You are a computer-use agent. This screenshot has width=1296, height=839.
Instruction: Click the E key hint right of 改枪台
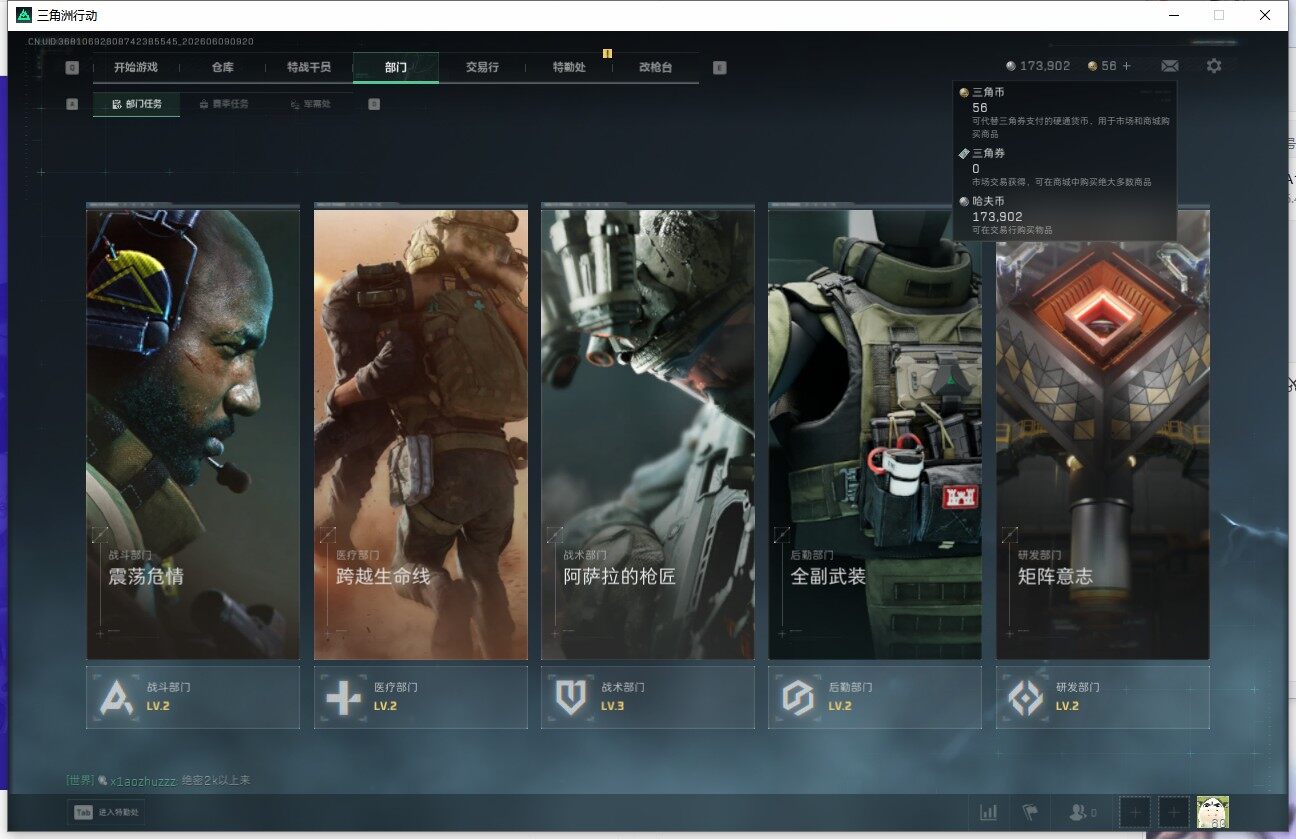pos(720,68)
